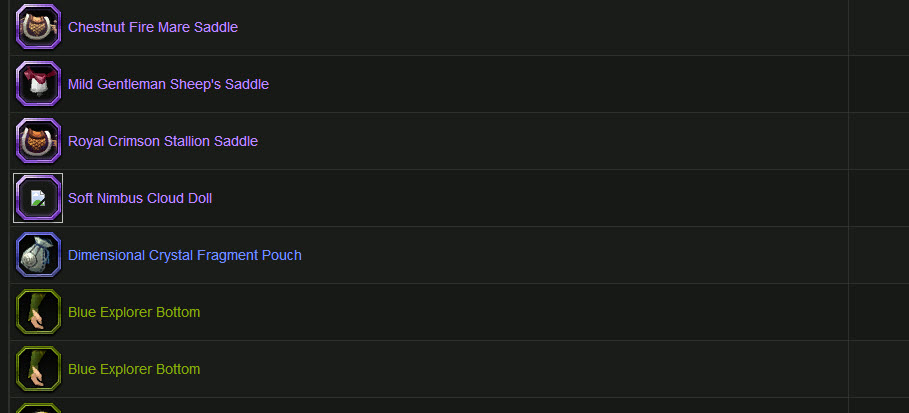
Task: Click the empty right-column cell beside Chestnut Fire Mare Saddle
Action: point(879,27)
